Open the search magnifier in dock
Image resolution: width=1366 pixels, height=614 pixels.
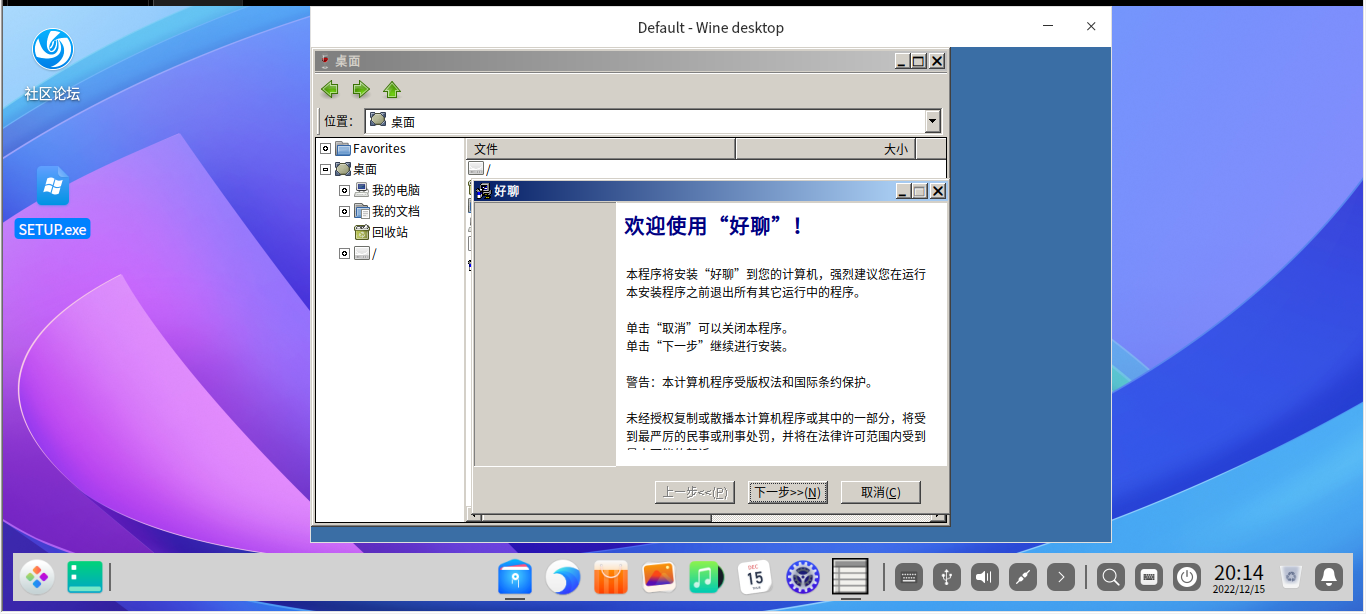tap(1111, 577)
